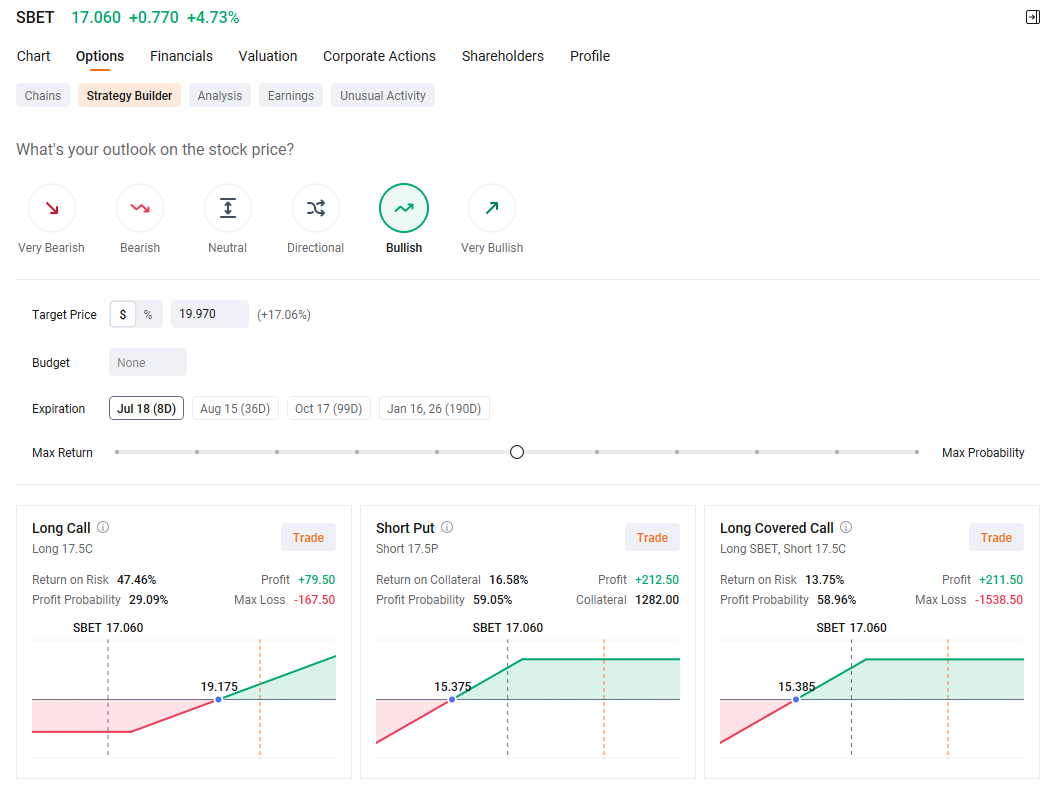1046x787 pixels.
Task: Switch target price unit to dollars
Action: (x=123, y=314)
